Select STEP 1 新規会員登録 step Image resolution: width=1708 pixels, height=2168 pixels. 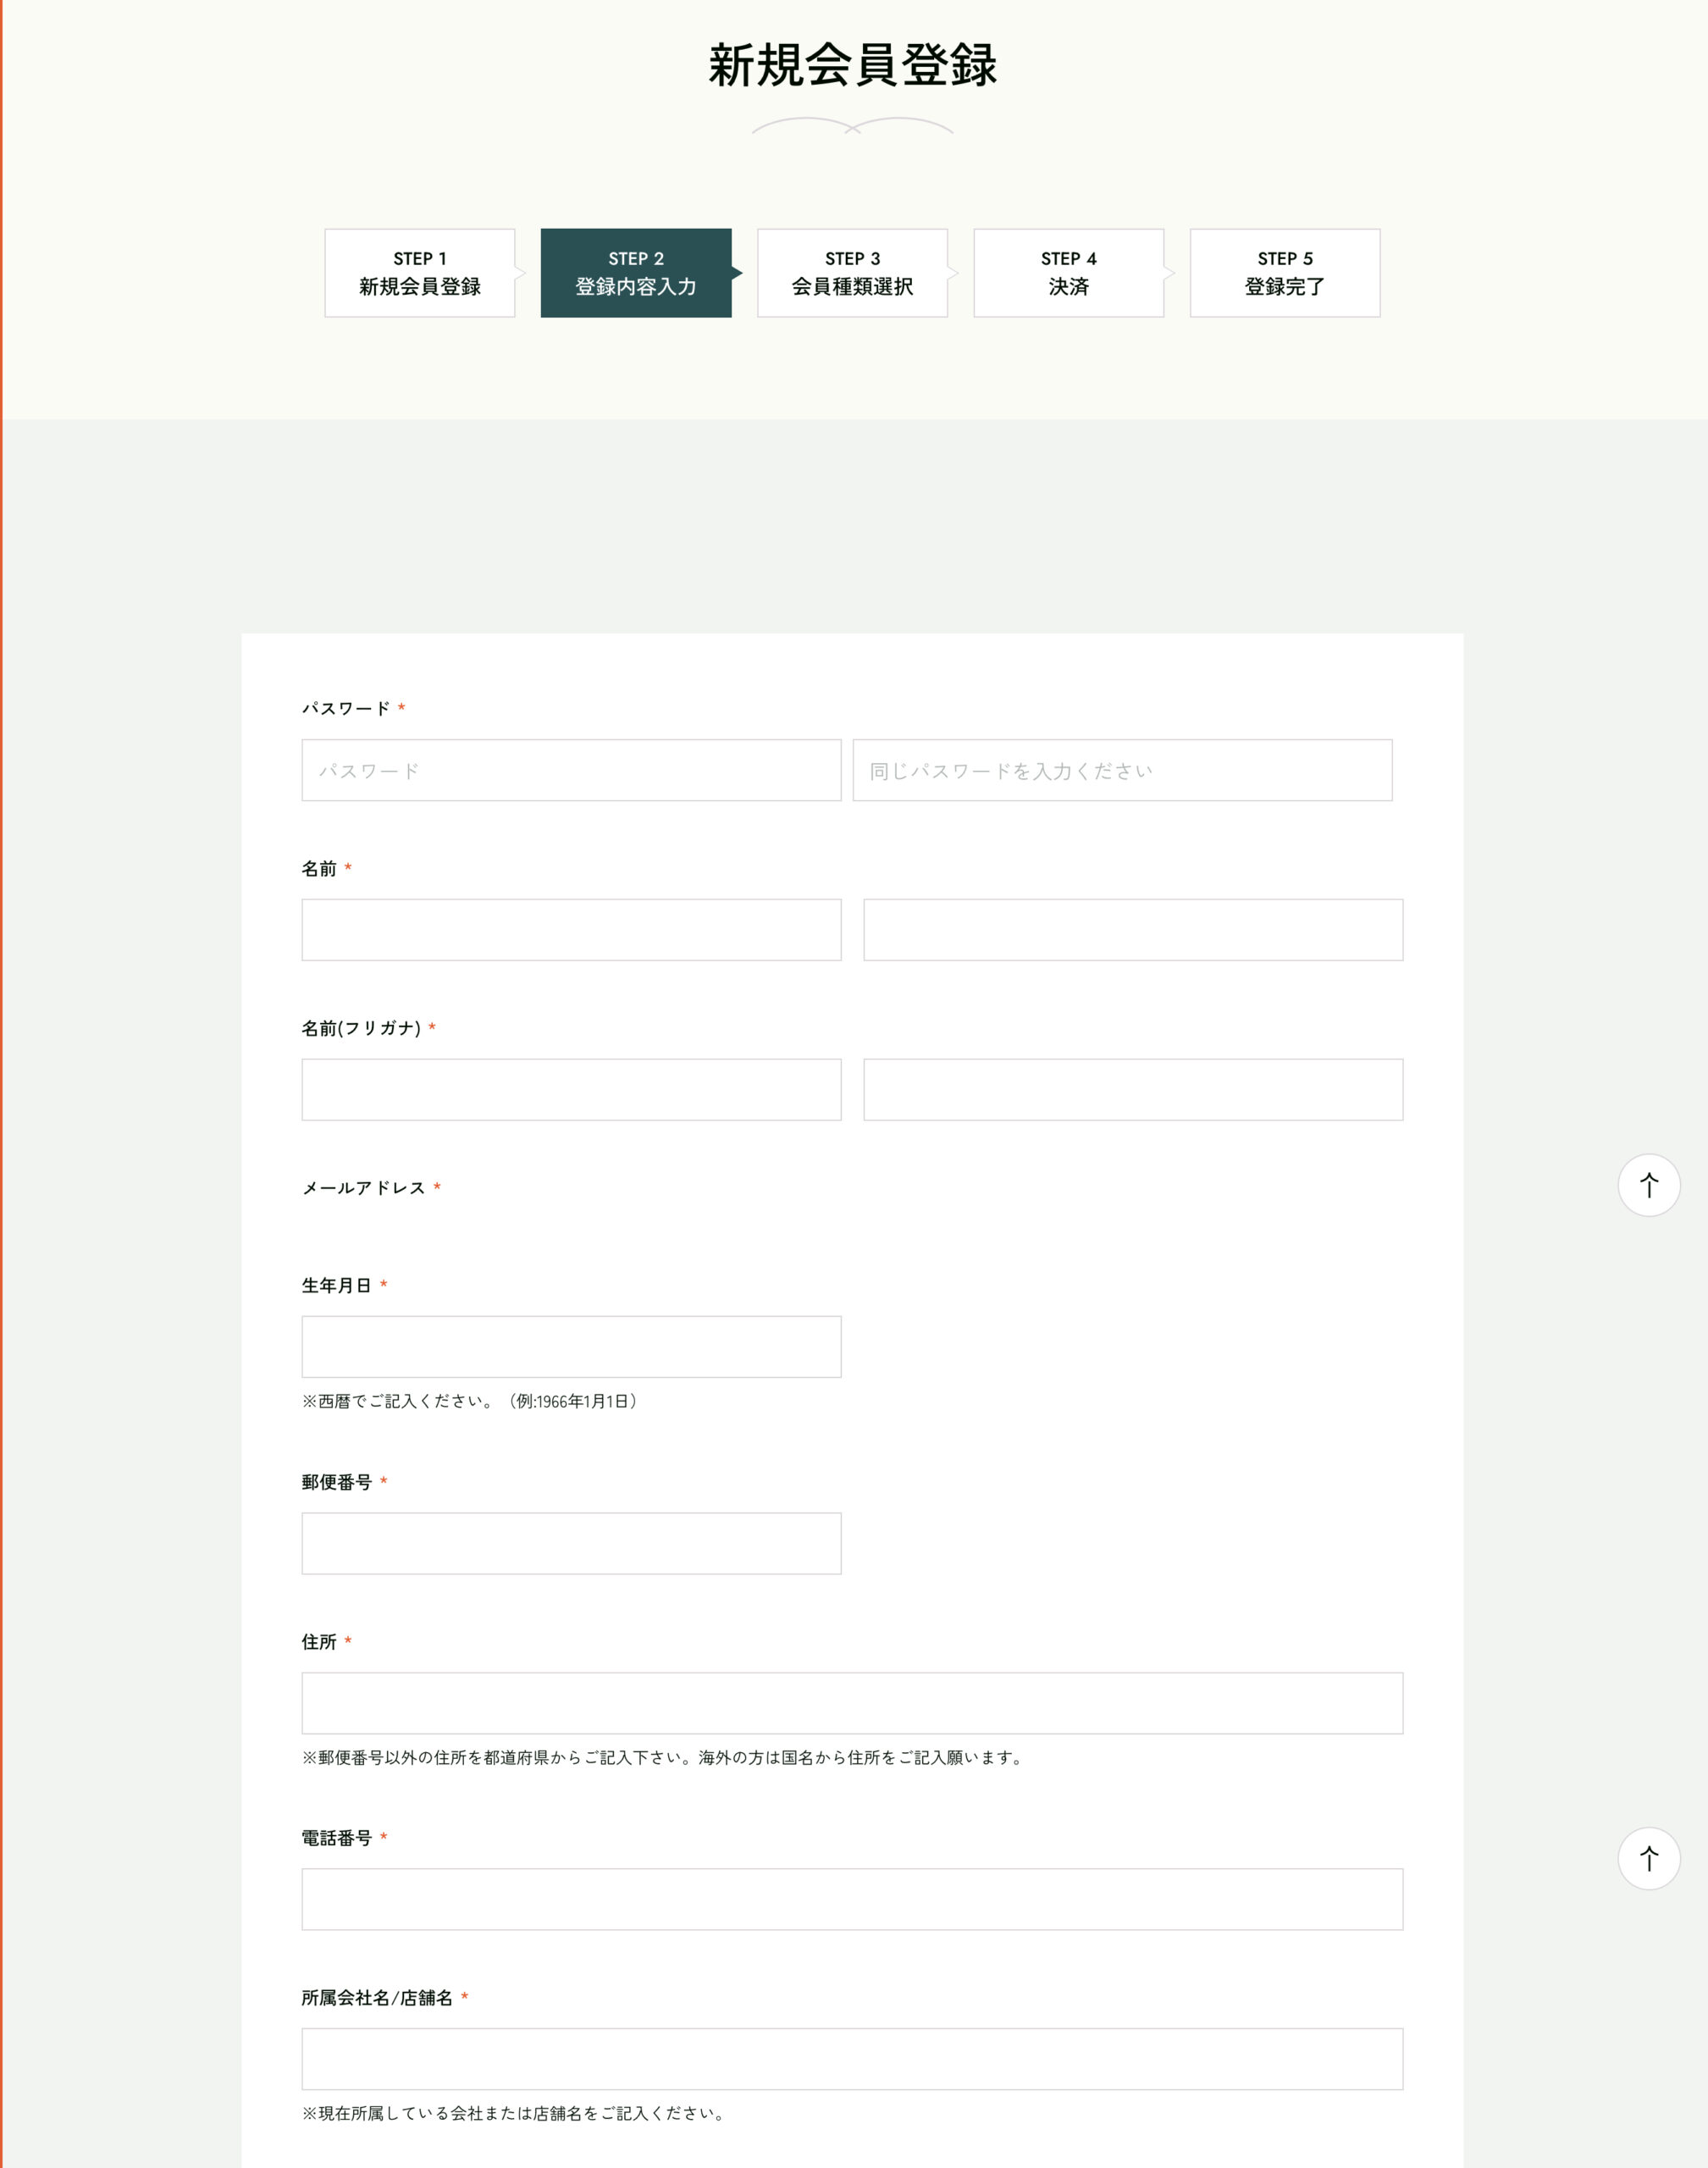pyautogui.click(x=420, y=273)
